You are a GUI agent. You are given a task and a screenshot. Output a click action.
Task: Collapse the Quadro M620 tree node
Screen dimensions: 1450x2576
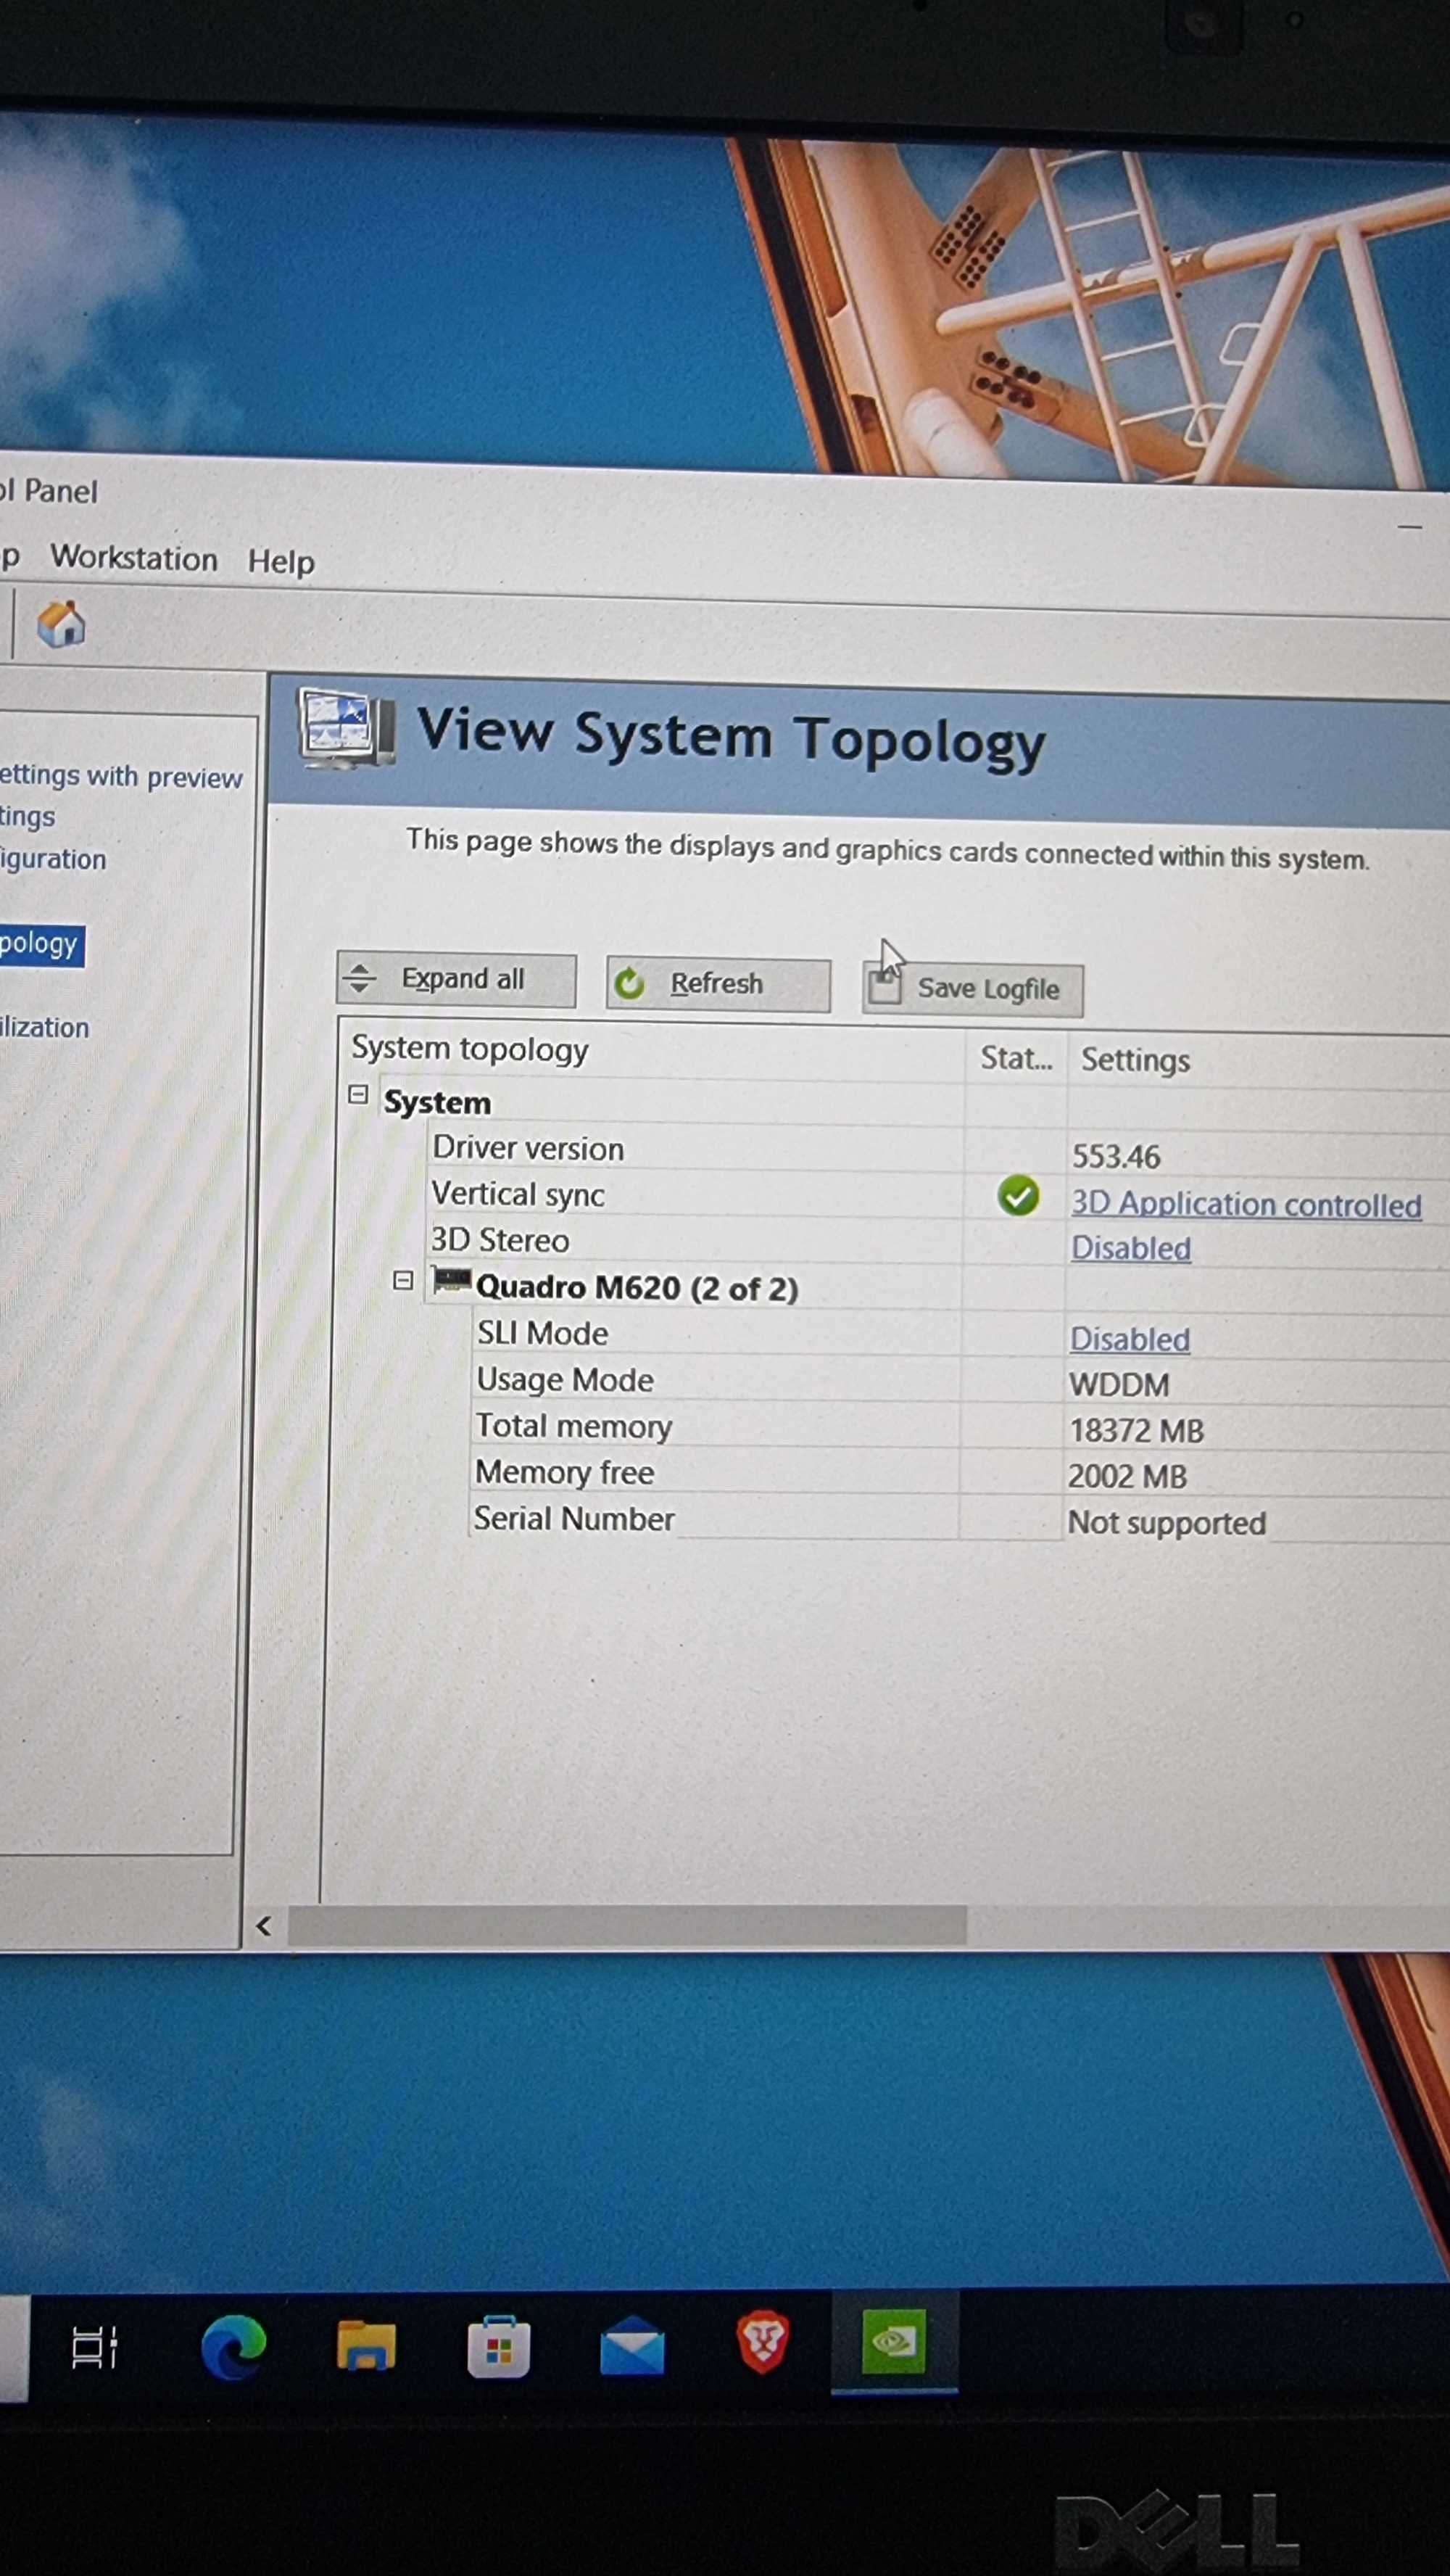[403, 1280]
